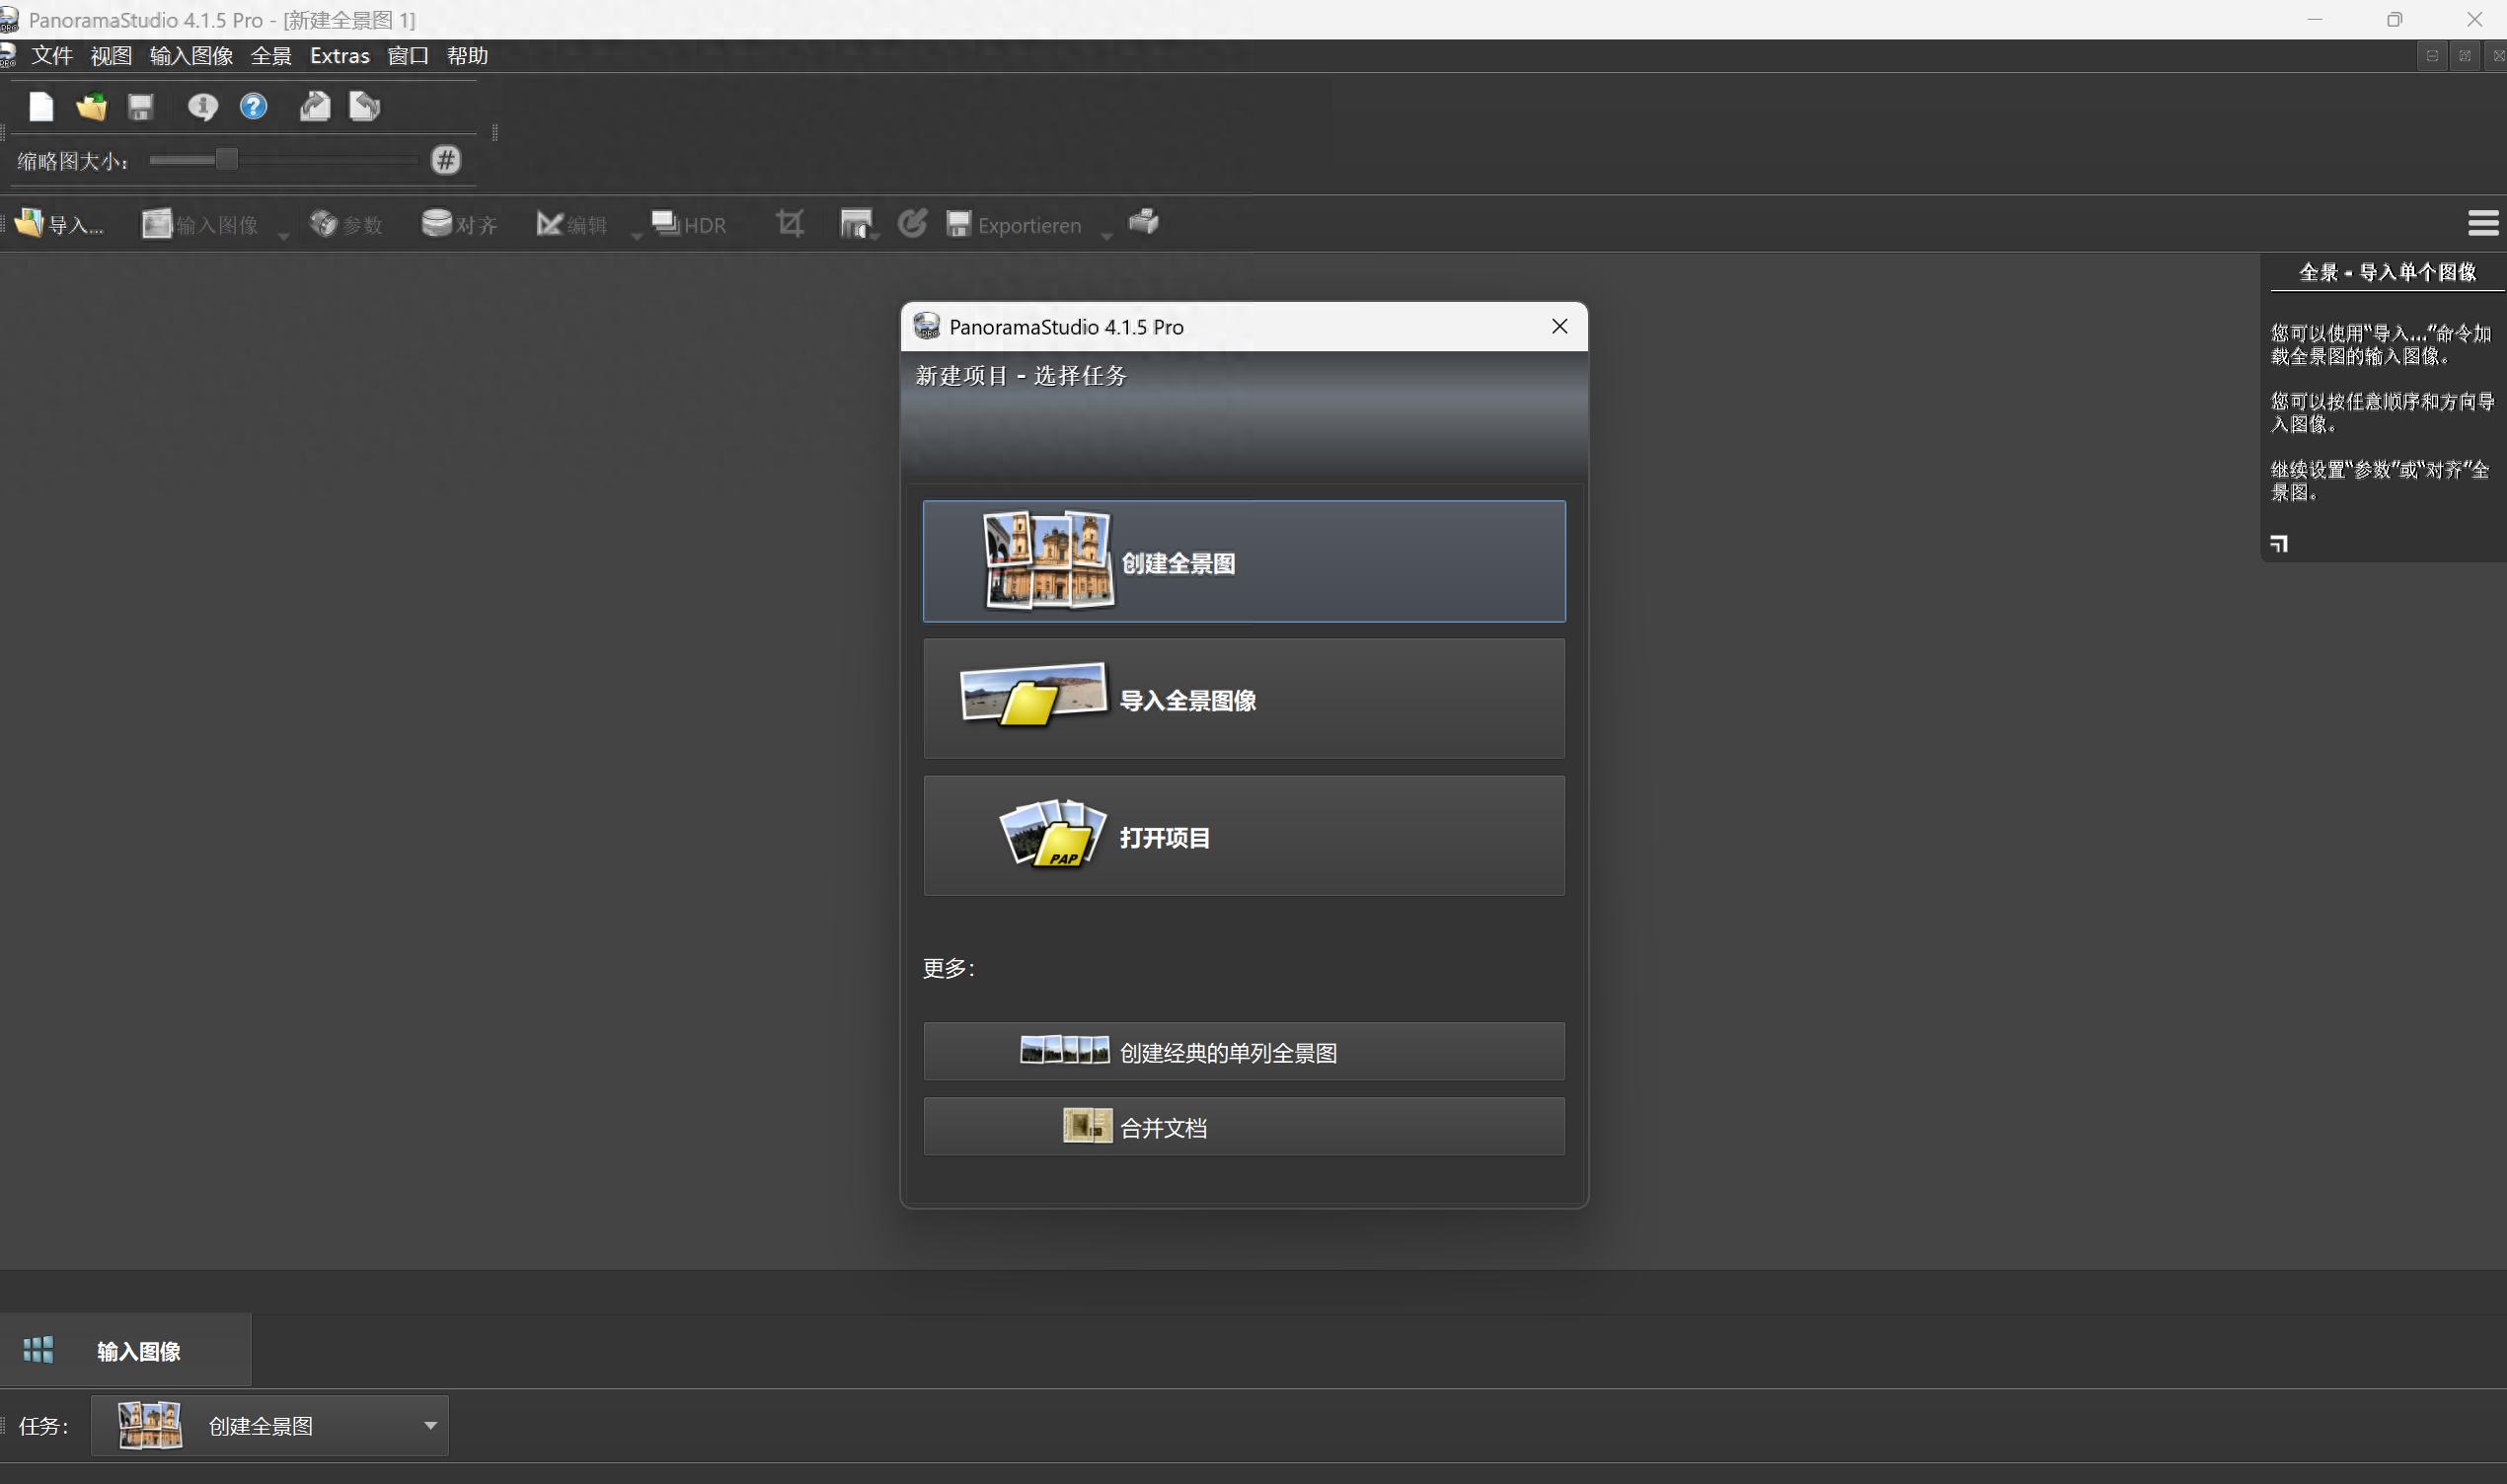Select 创建全景图 task button

click(x=1243, y=562)
